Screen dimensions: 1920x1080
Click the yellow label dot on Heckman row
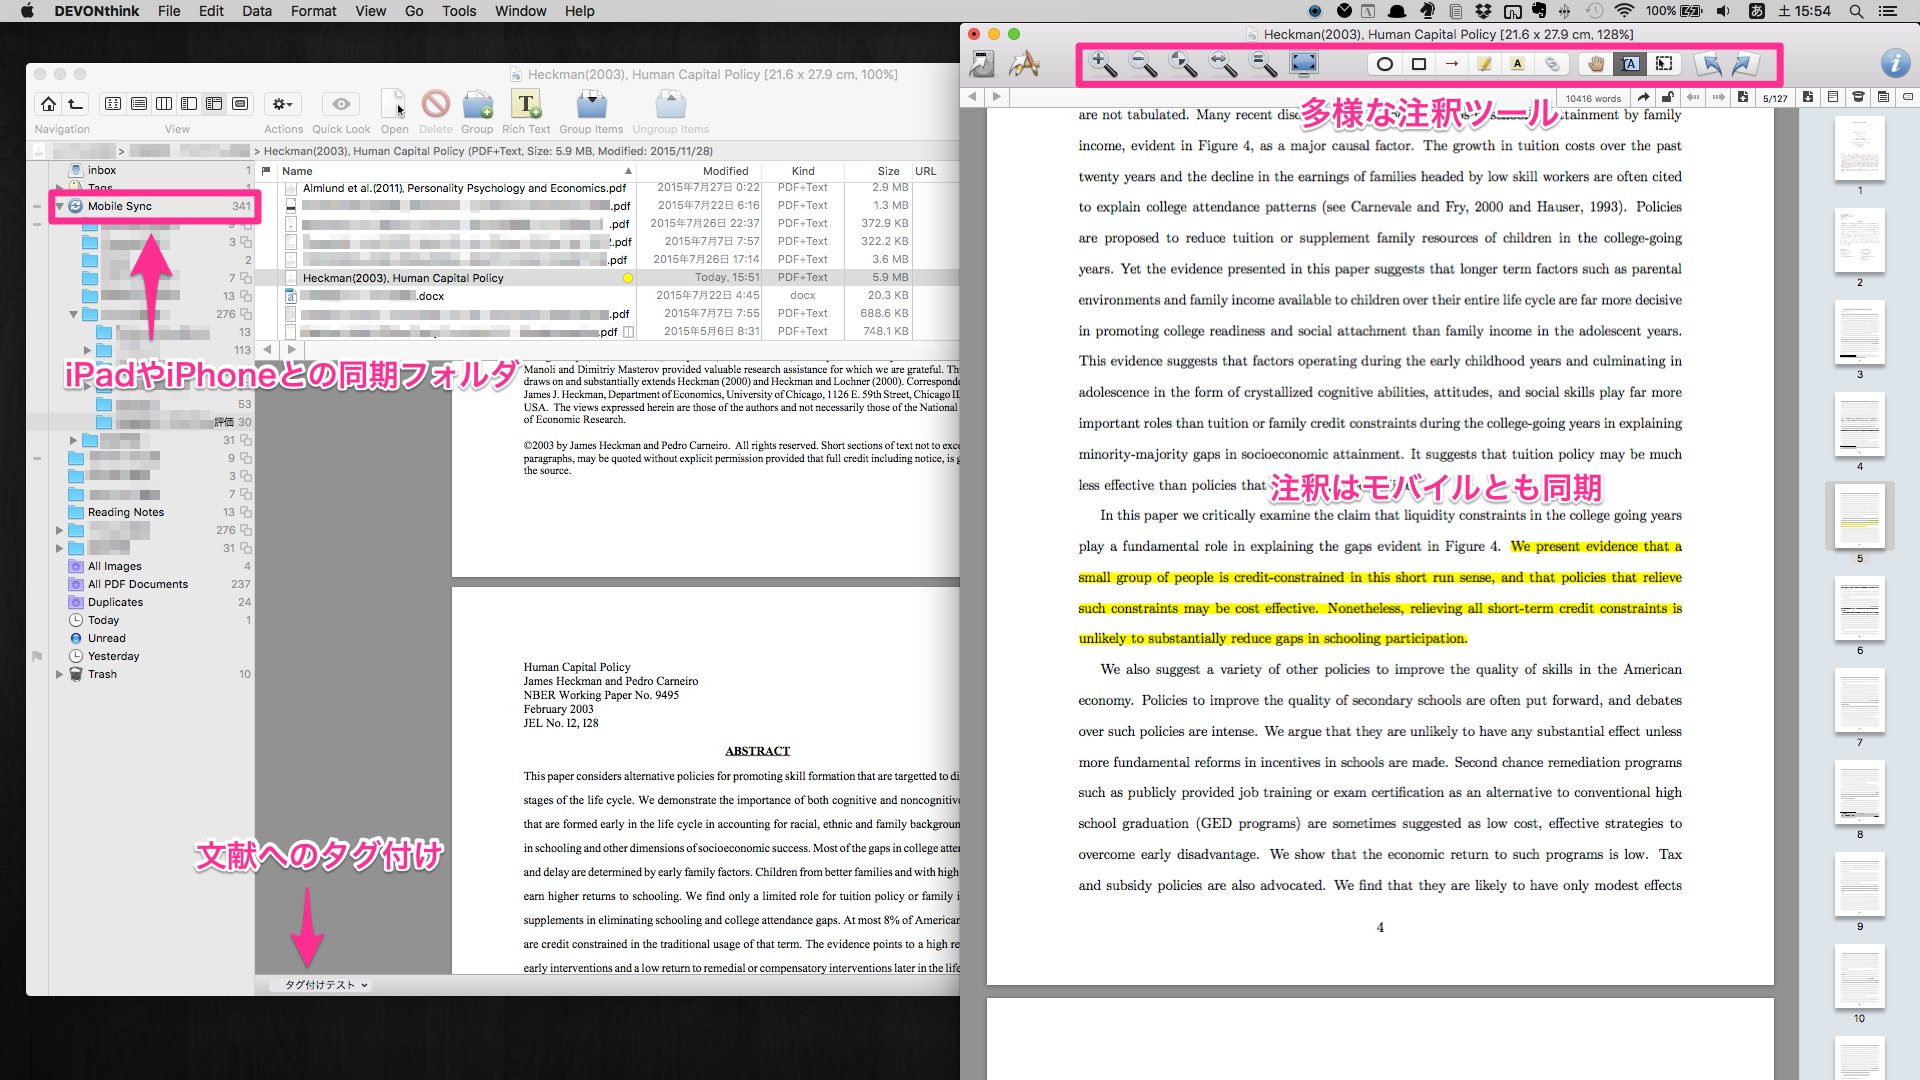pyautogui.click(x=628, y=278)
